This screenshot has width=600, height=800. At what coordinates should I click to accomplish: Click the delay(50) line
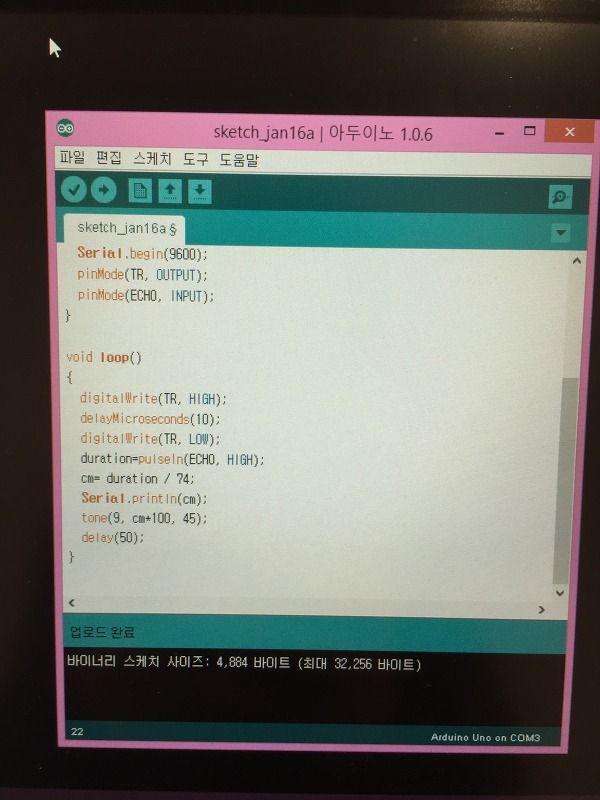tap(113, 537)
